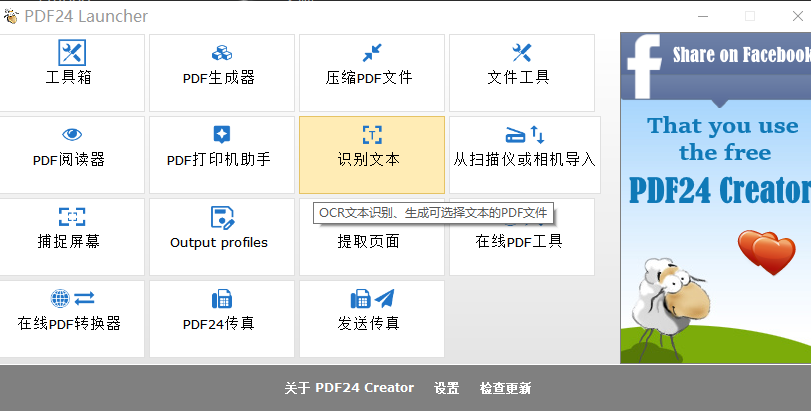The height and width of the screenshot is (411, 811).
Task: Click the PDF阅读器 eye icon
Action: 72,134
